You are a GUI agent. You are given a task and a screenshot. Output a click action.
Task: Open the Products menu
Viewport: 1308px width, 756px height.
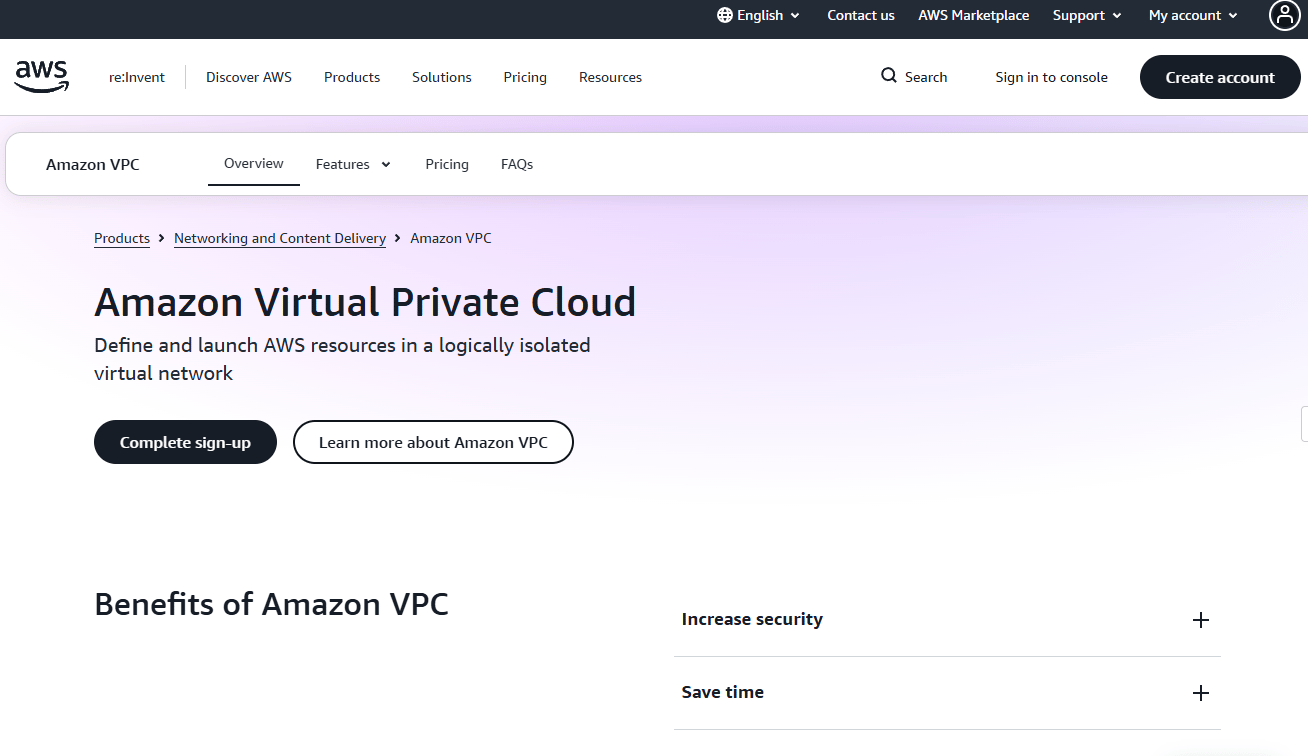[x=352, y=77]
